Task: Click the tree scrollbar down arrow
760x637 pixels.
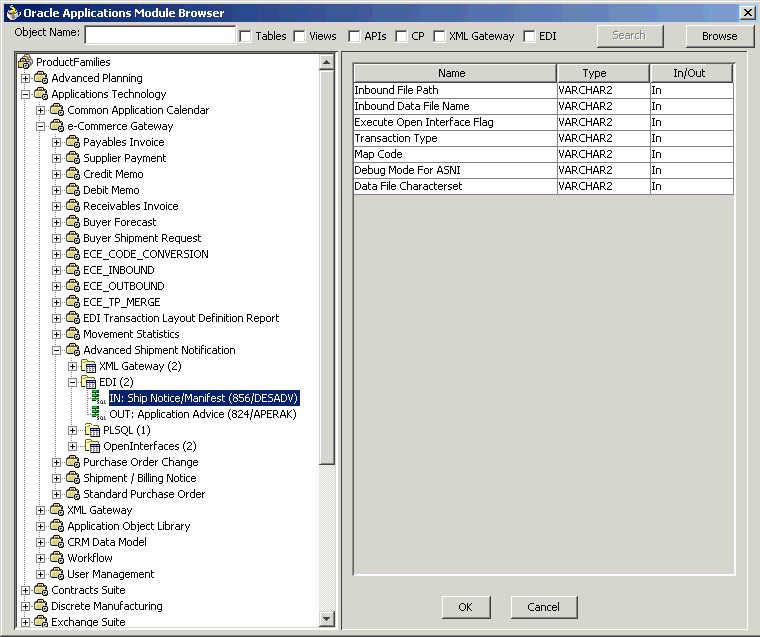Action: pyautogui.click(x=327, y=618)
